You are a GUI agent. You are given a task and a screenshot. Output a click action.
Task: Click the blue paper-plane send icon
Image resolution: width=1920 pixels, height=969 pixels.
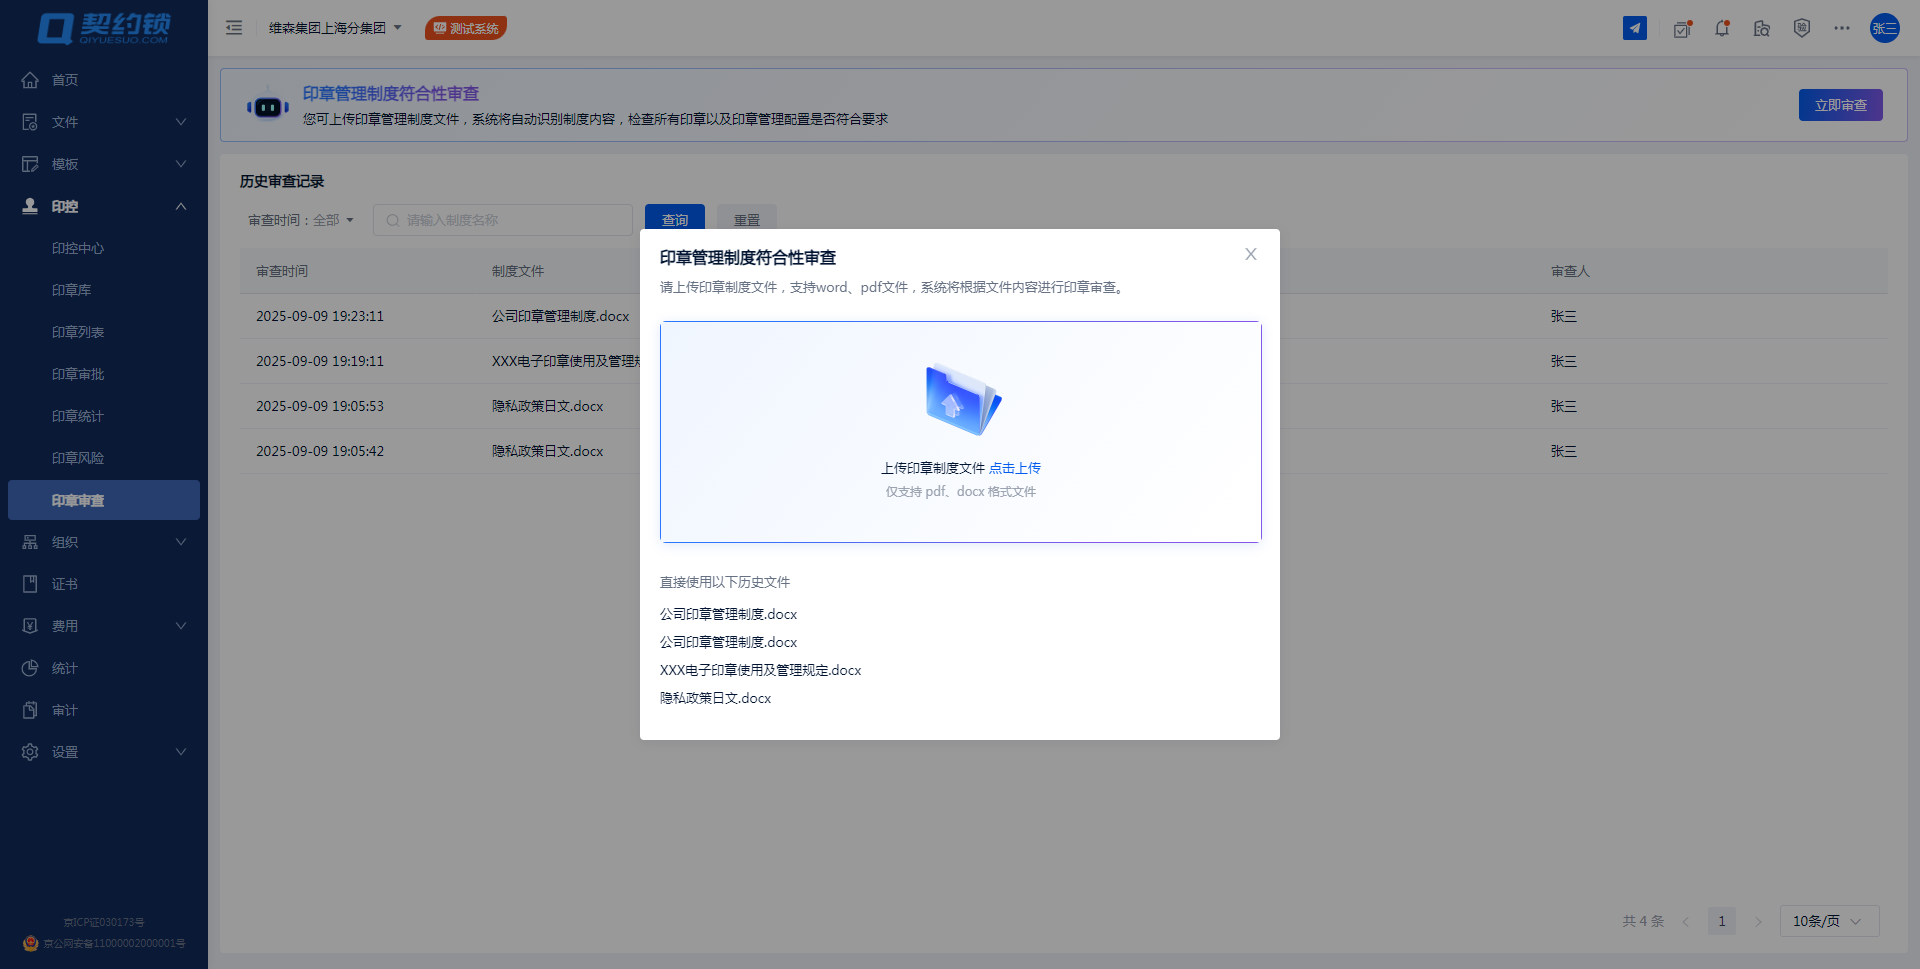[1634, 28]
